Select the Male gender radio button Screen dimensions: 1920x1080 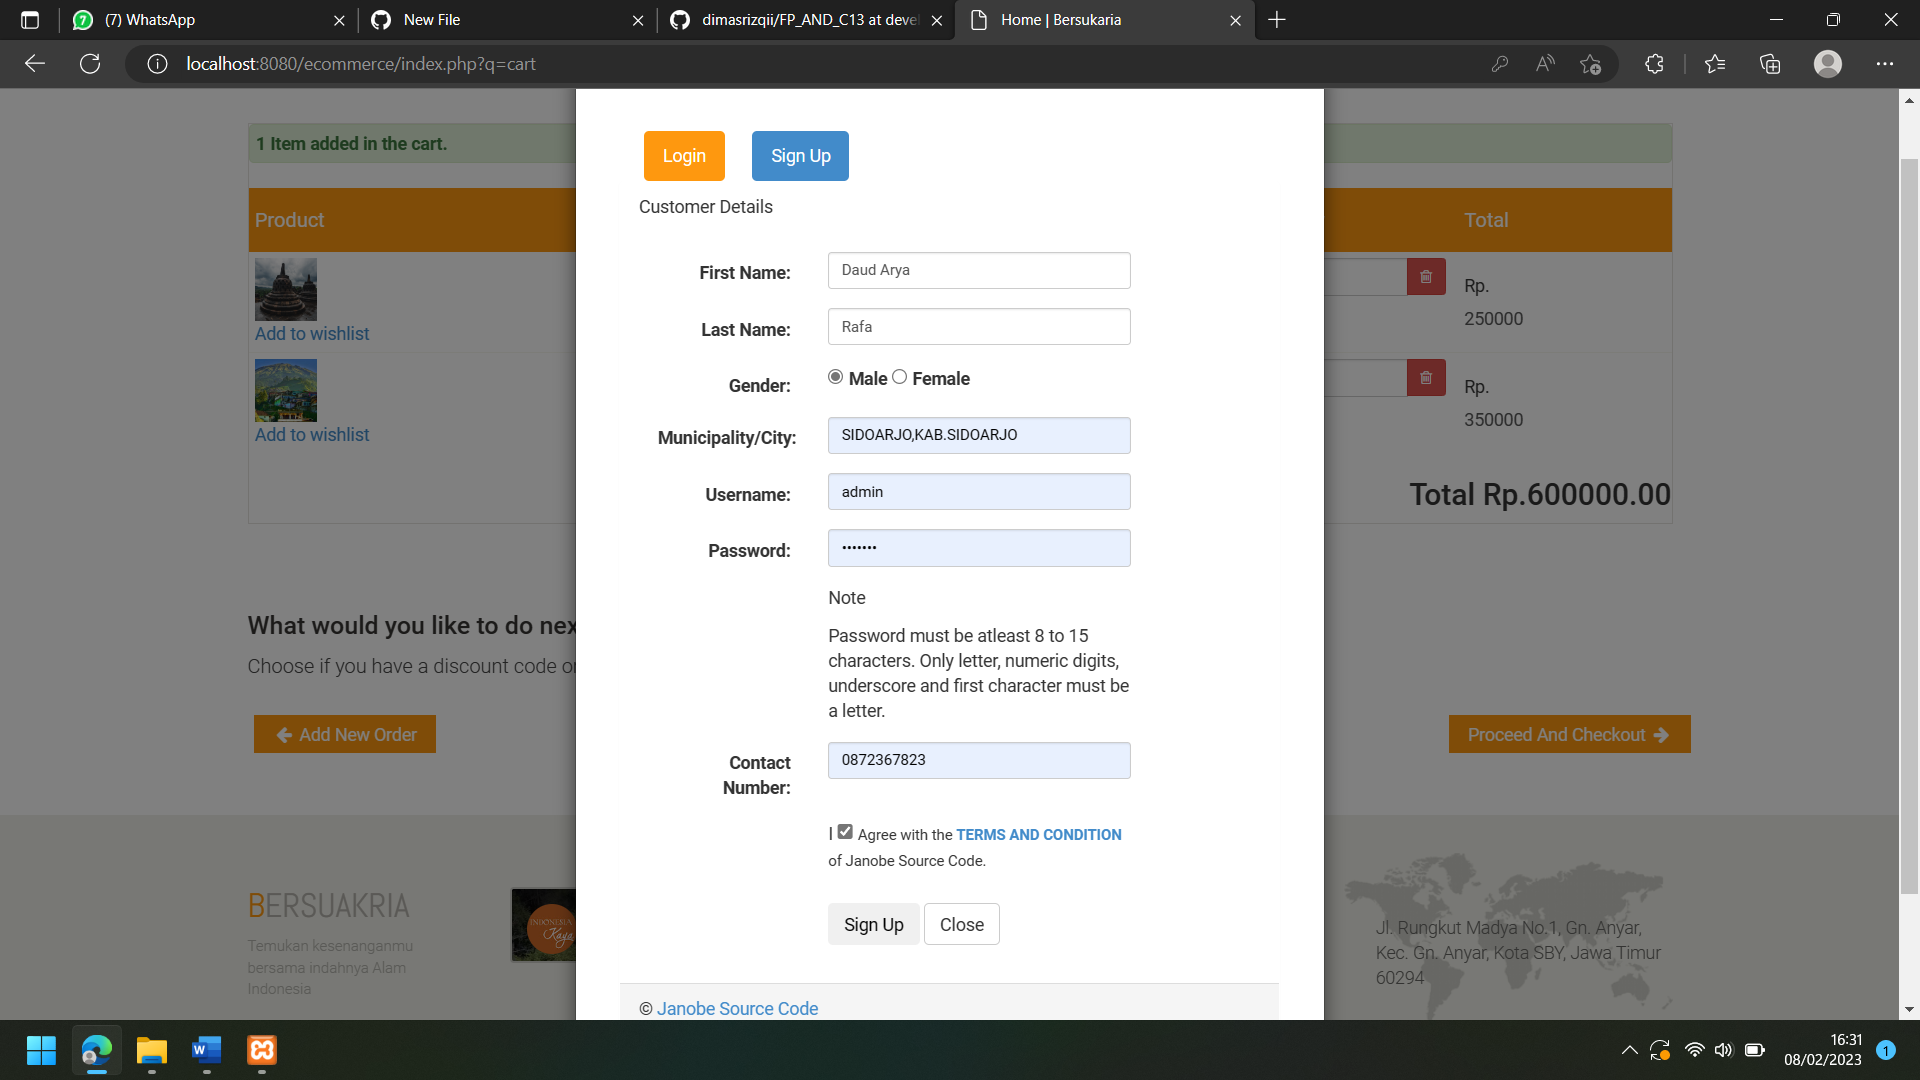click(x=835, y=377)
